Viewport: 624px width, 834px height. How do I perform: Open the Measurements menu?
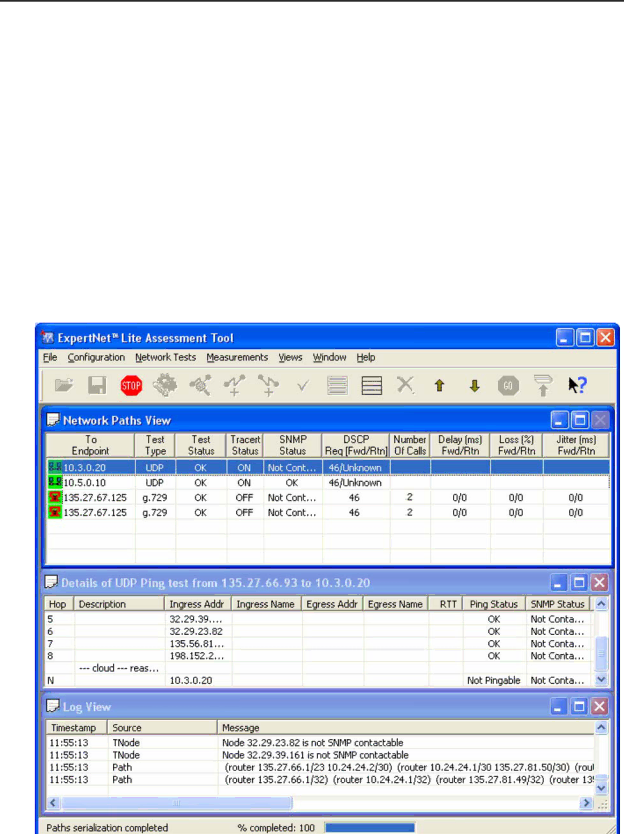click(x=237, y=357)
